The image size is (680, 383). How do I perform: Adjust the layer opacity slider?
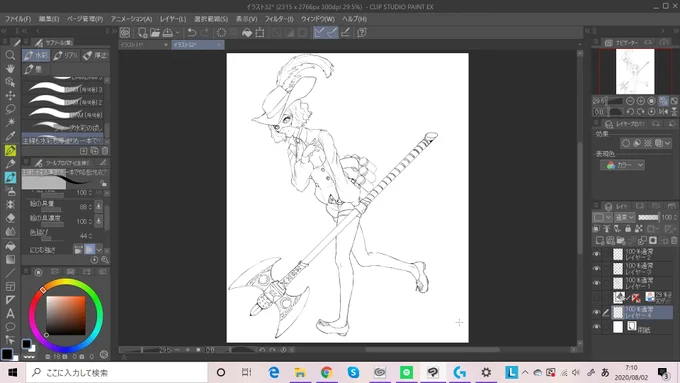[649, 217]
